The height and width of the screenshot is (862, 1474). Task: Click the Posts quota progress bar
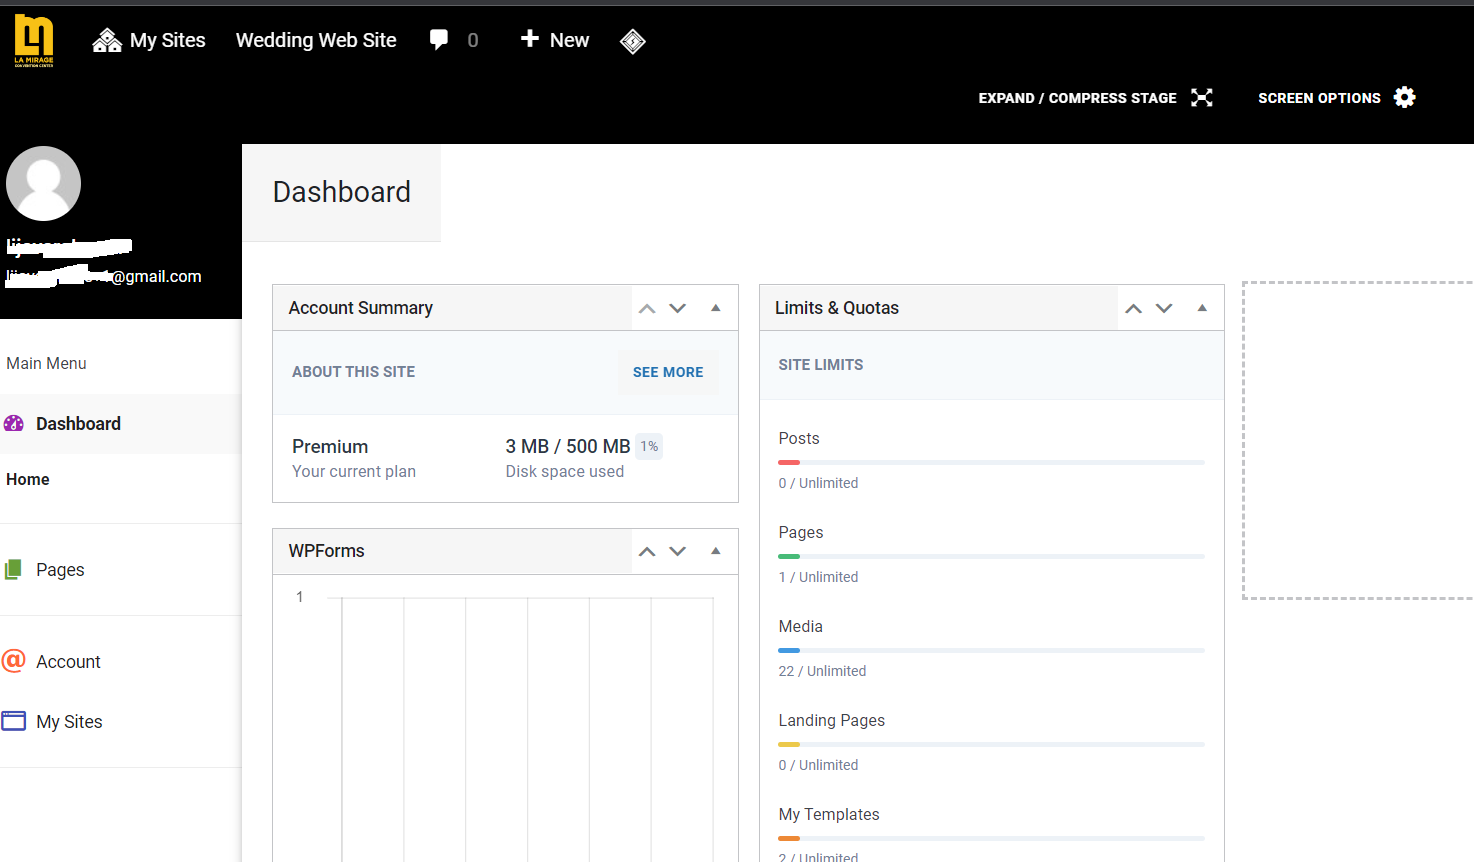tap(991, 462)
